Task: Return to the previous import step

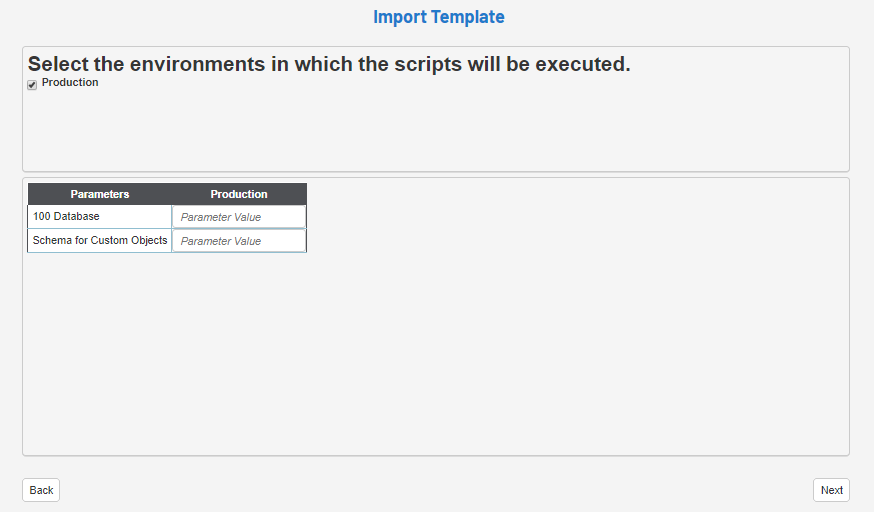Action: [x=41, y=490]
